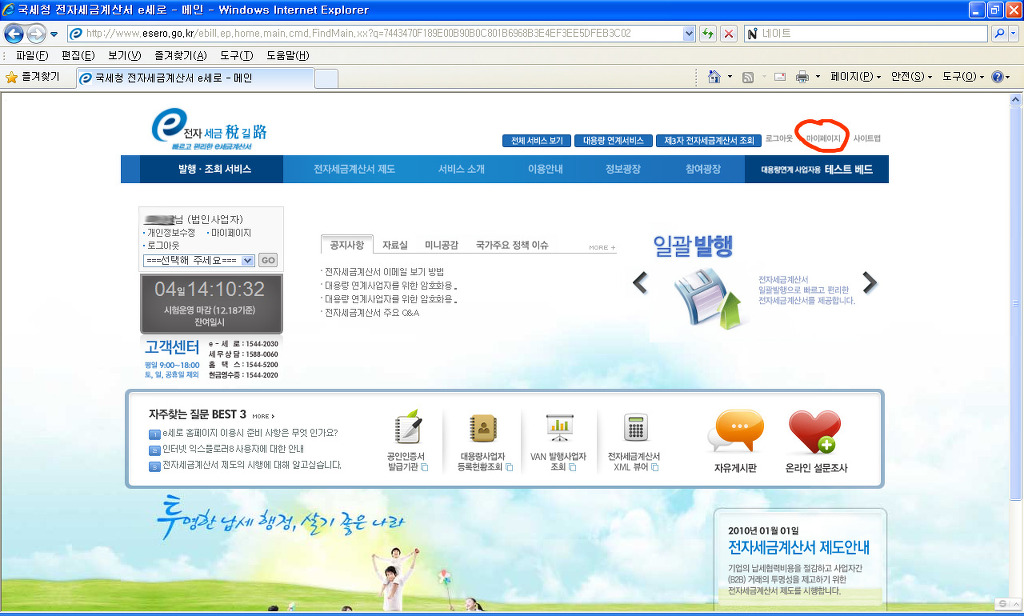The width and height of the screenshot is (1024, 616).
Task: Expand the address bar history dropdown
Action: tap(688, 33)
